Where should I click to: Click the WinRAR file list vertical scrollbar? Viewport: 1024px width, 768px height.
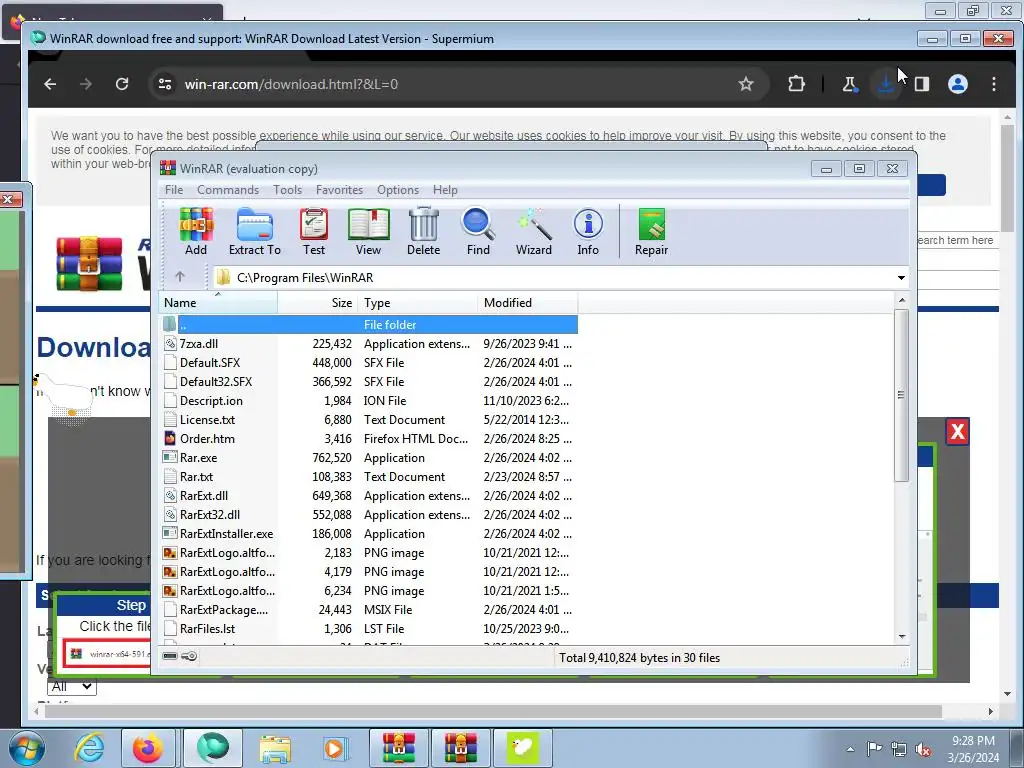[x=901, y=395]
